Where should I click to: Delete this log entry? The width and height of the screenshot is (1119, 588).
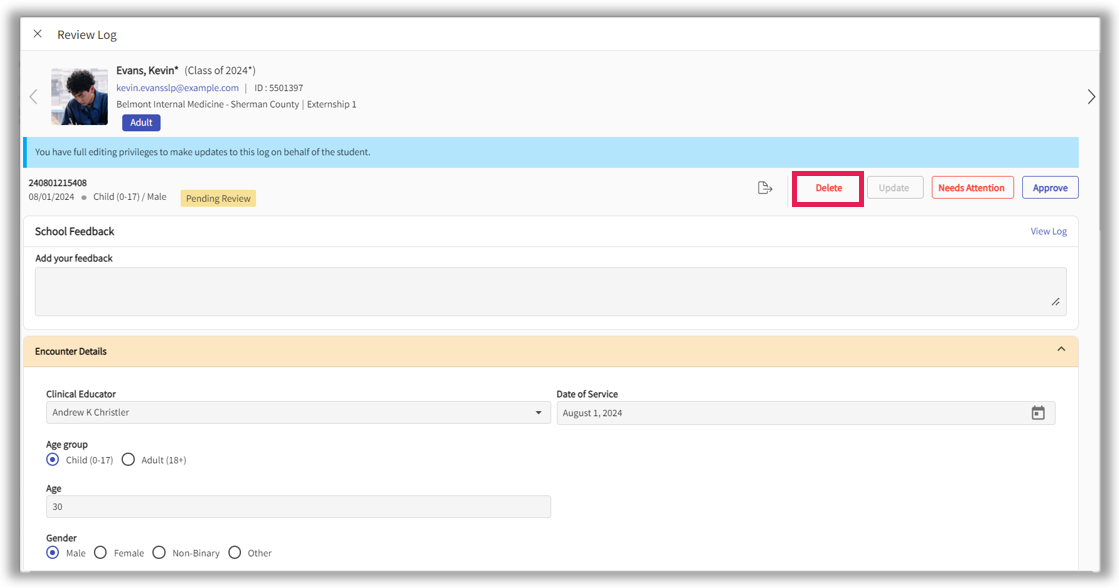828,188
